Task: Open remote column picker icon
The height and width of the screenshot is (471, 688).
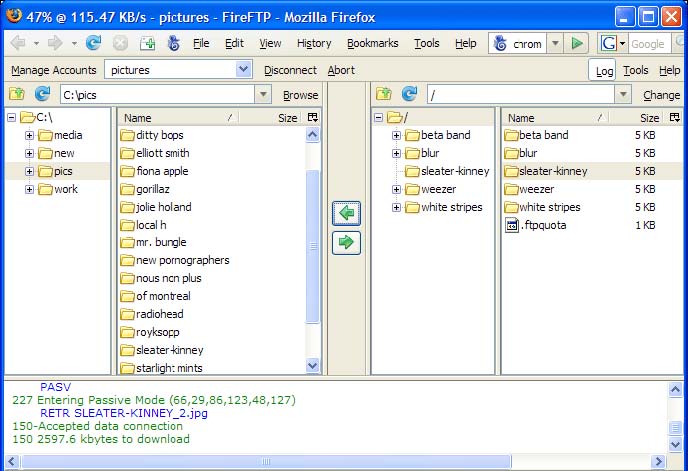Action: click(x=674, y=117)
